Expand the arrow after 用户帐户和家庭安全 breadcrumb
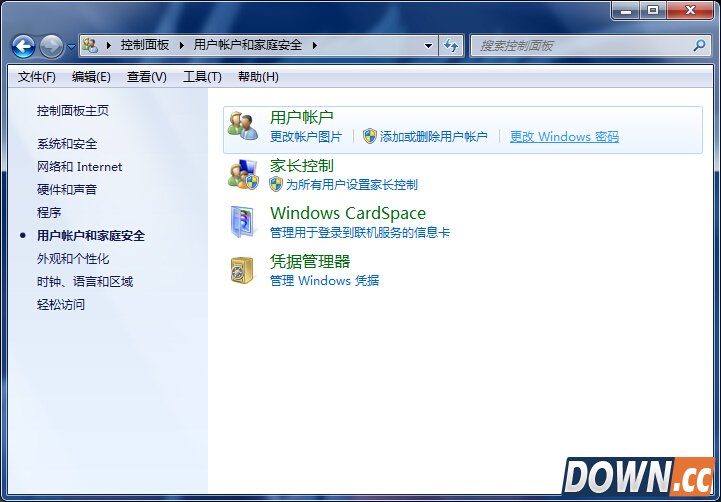Screen dimensions: 721x502 click(315, 45)
